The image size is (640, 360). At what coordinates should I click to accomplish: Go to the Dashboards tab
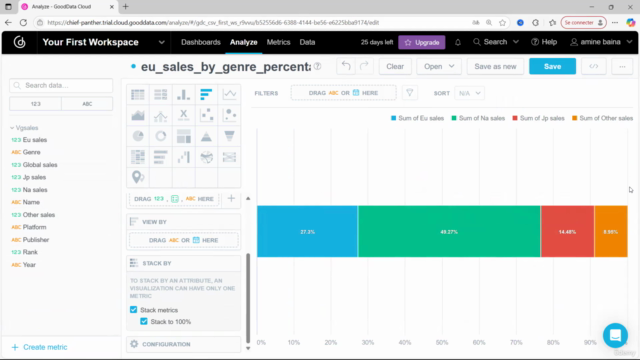[201, 42]
